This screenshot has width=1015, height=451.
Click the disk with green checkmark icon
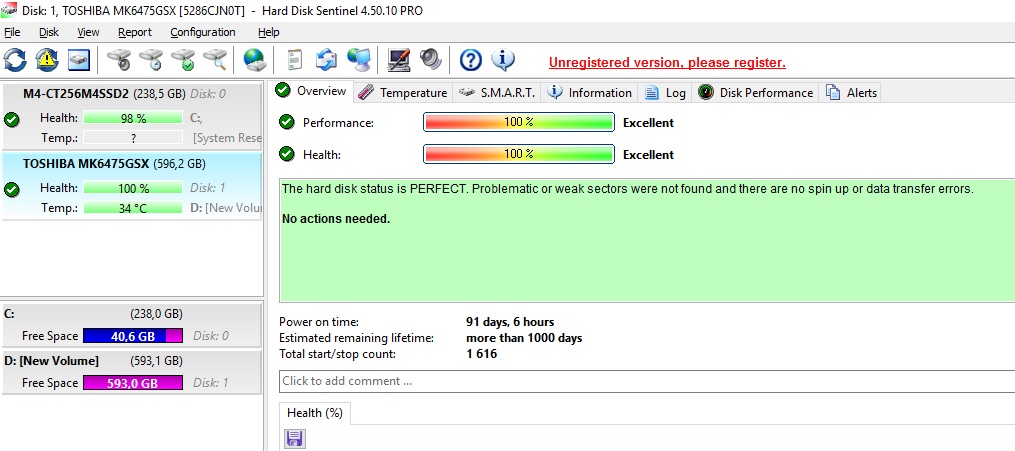(183, 60)
